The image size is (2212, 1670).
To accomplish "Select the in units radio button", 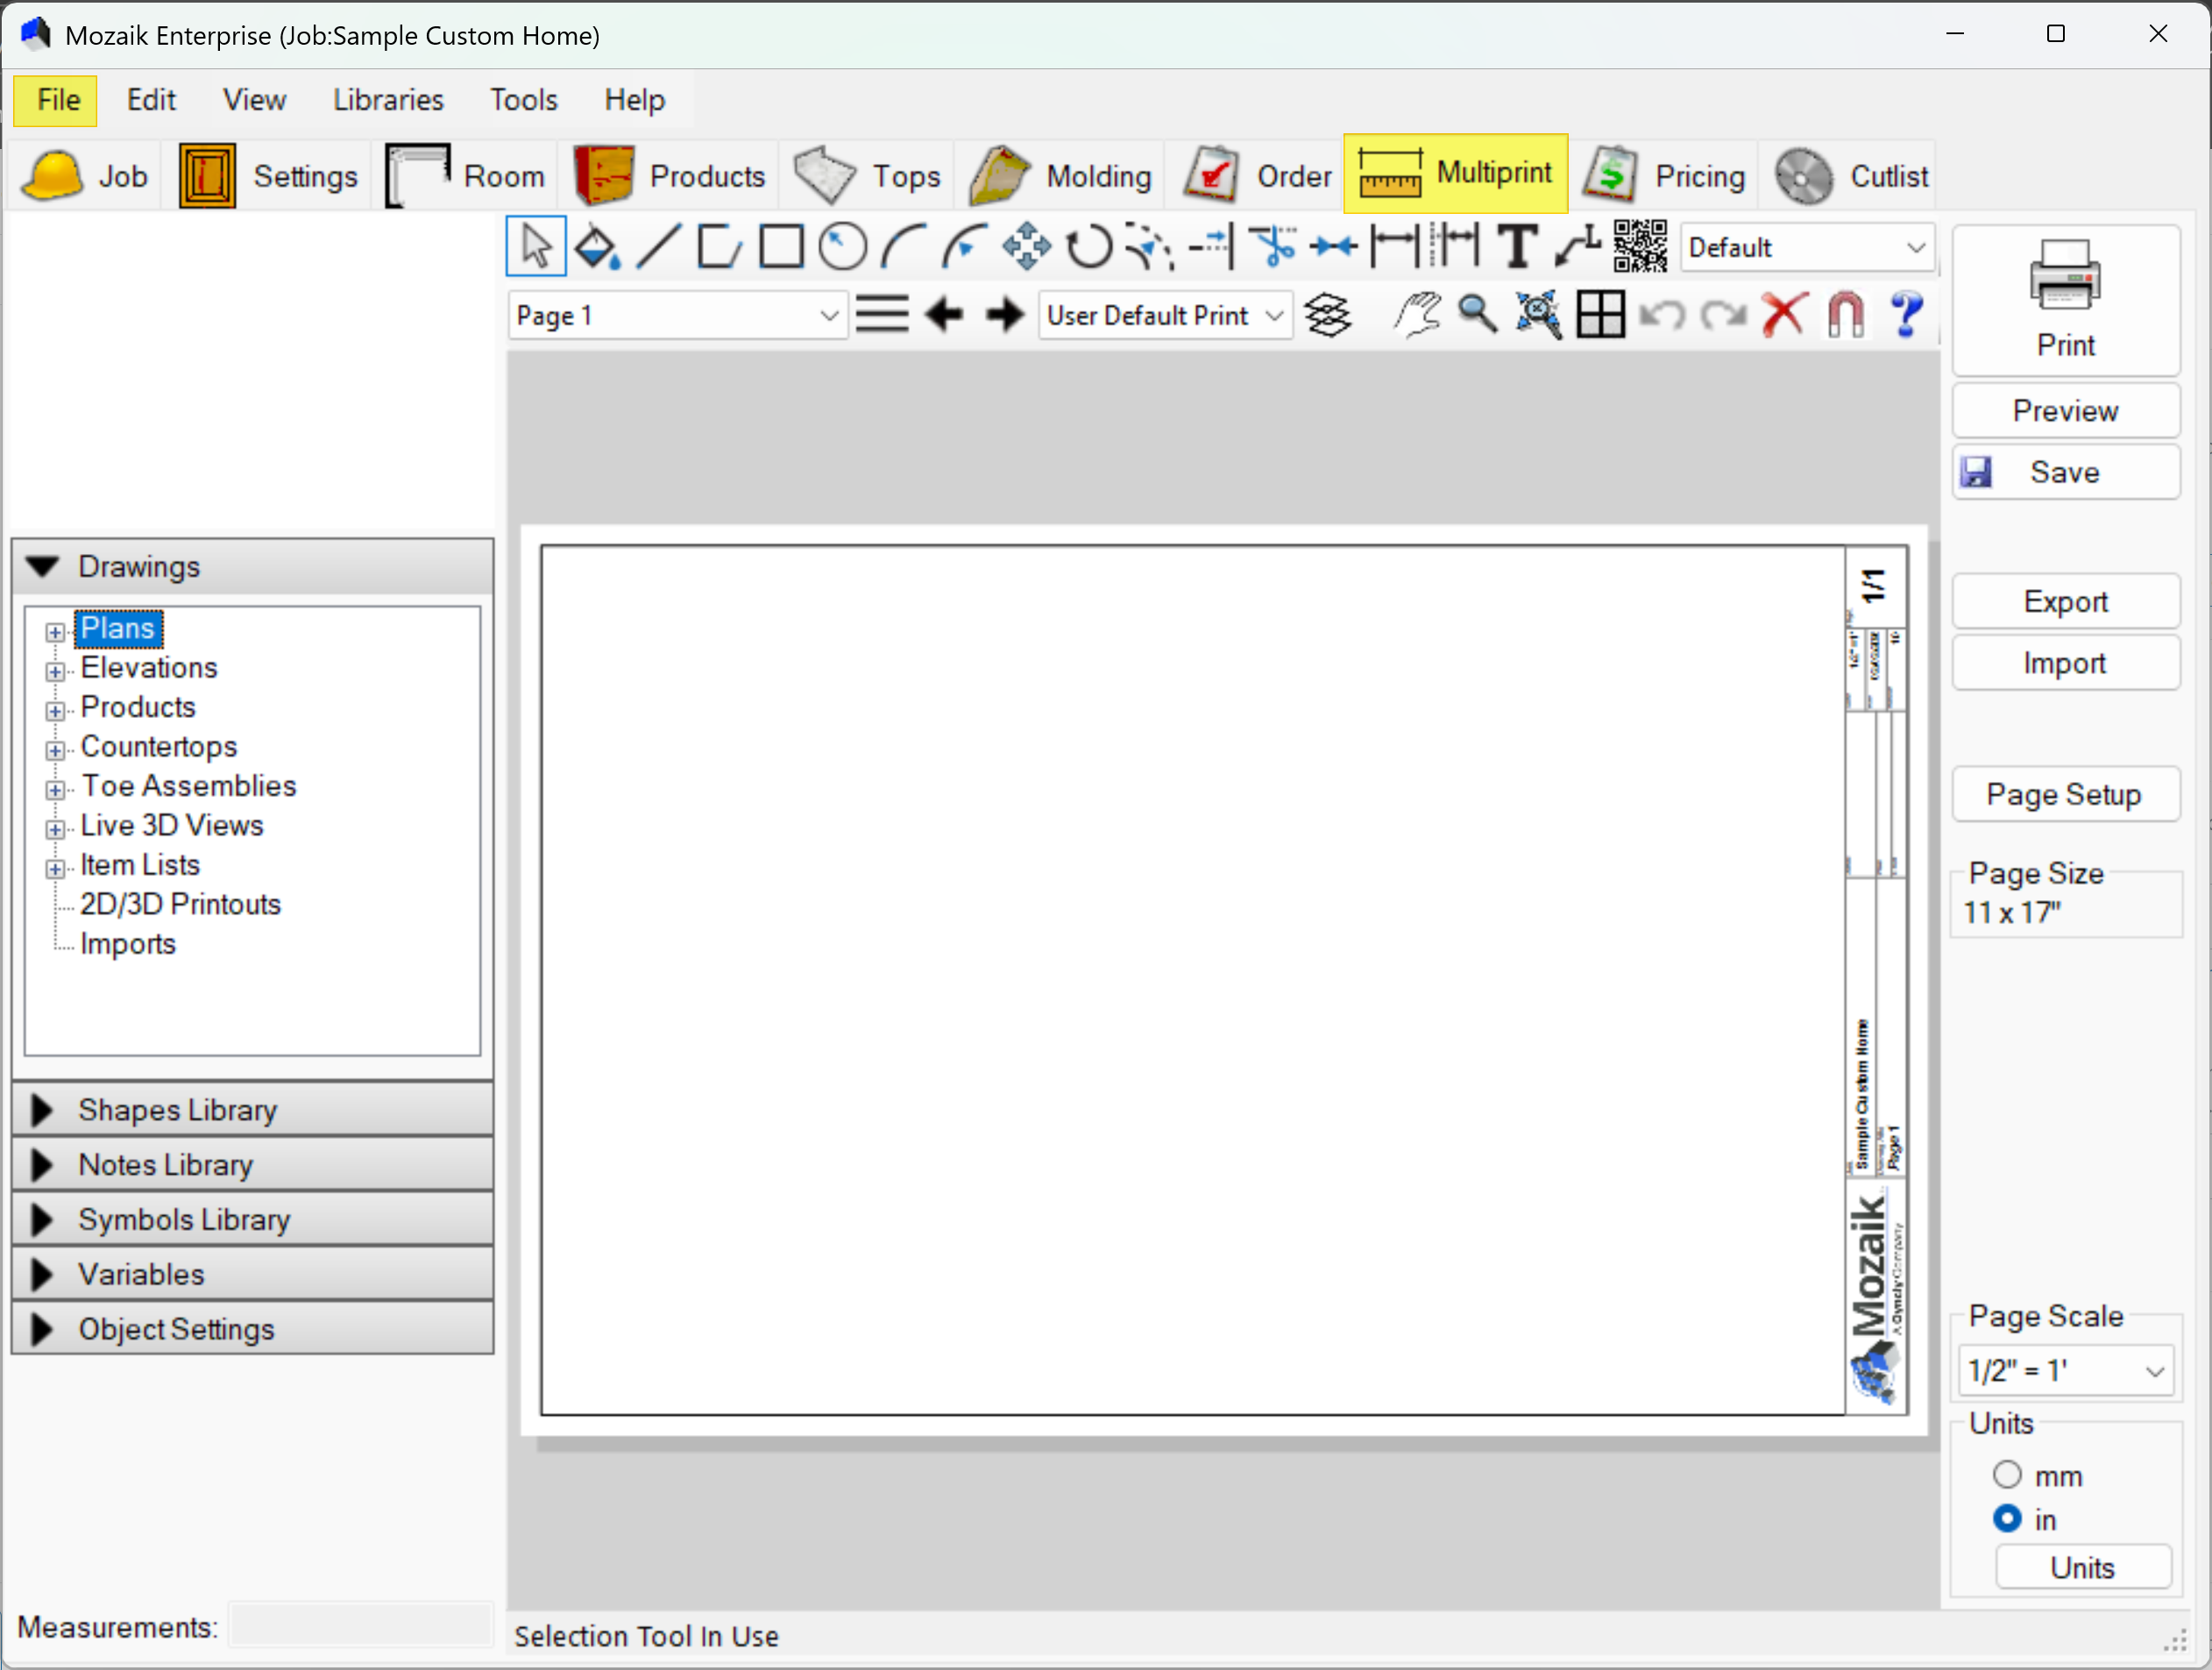I will [x=2007, y=1520].
